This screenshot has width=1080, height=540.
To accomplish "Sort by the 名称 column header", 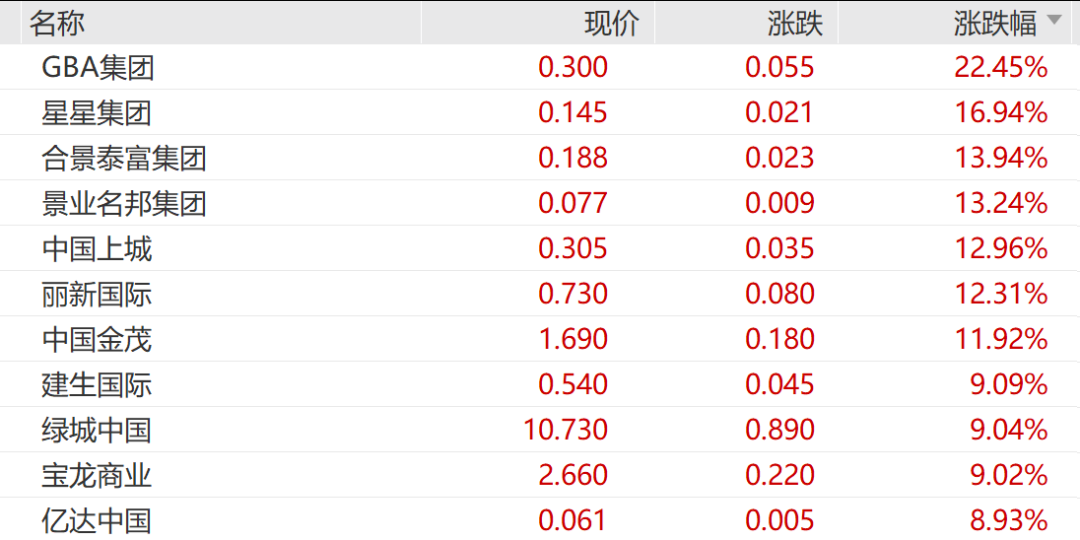I will click(x=57, y=22).
